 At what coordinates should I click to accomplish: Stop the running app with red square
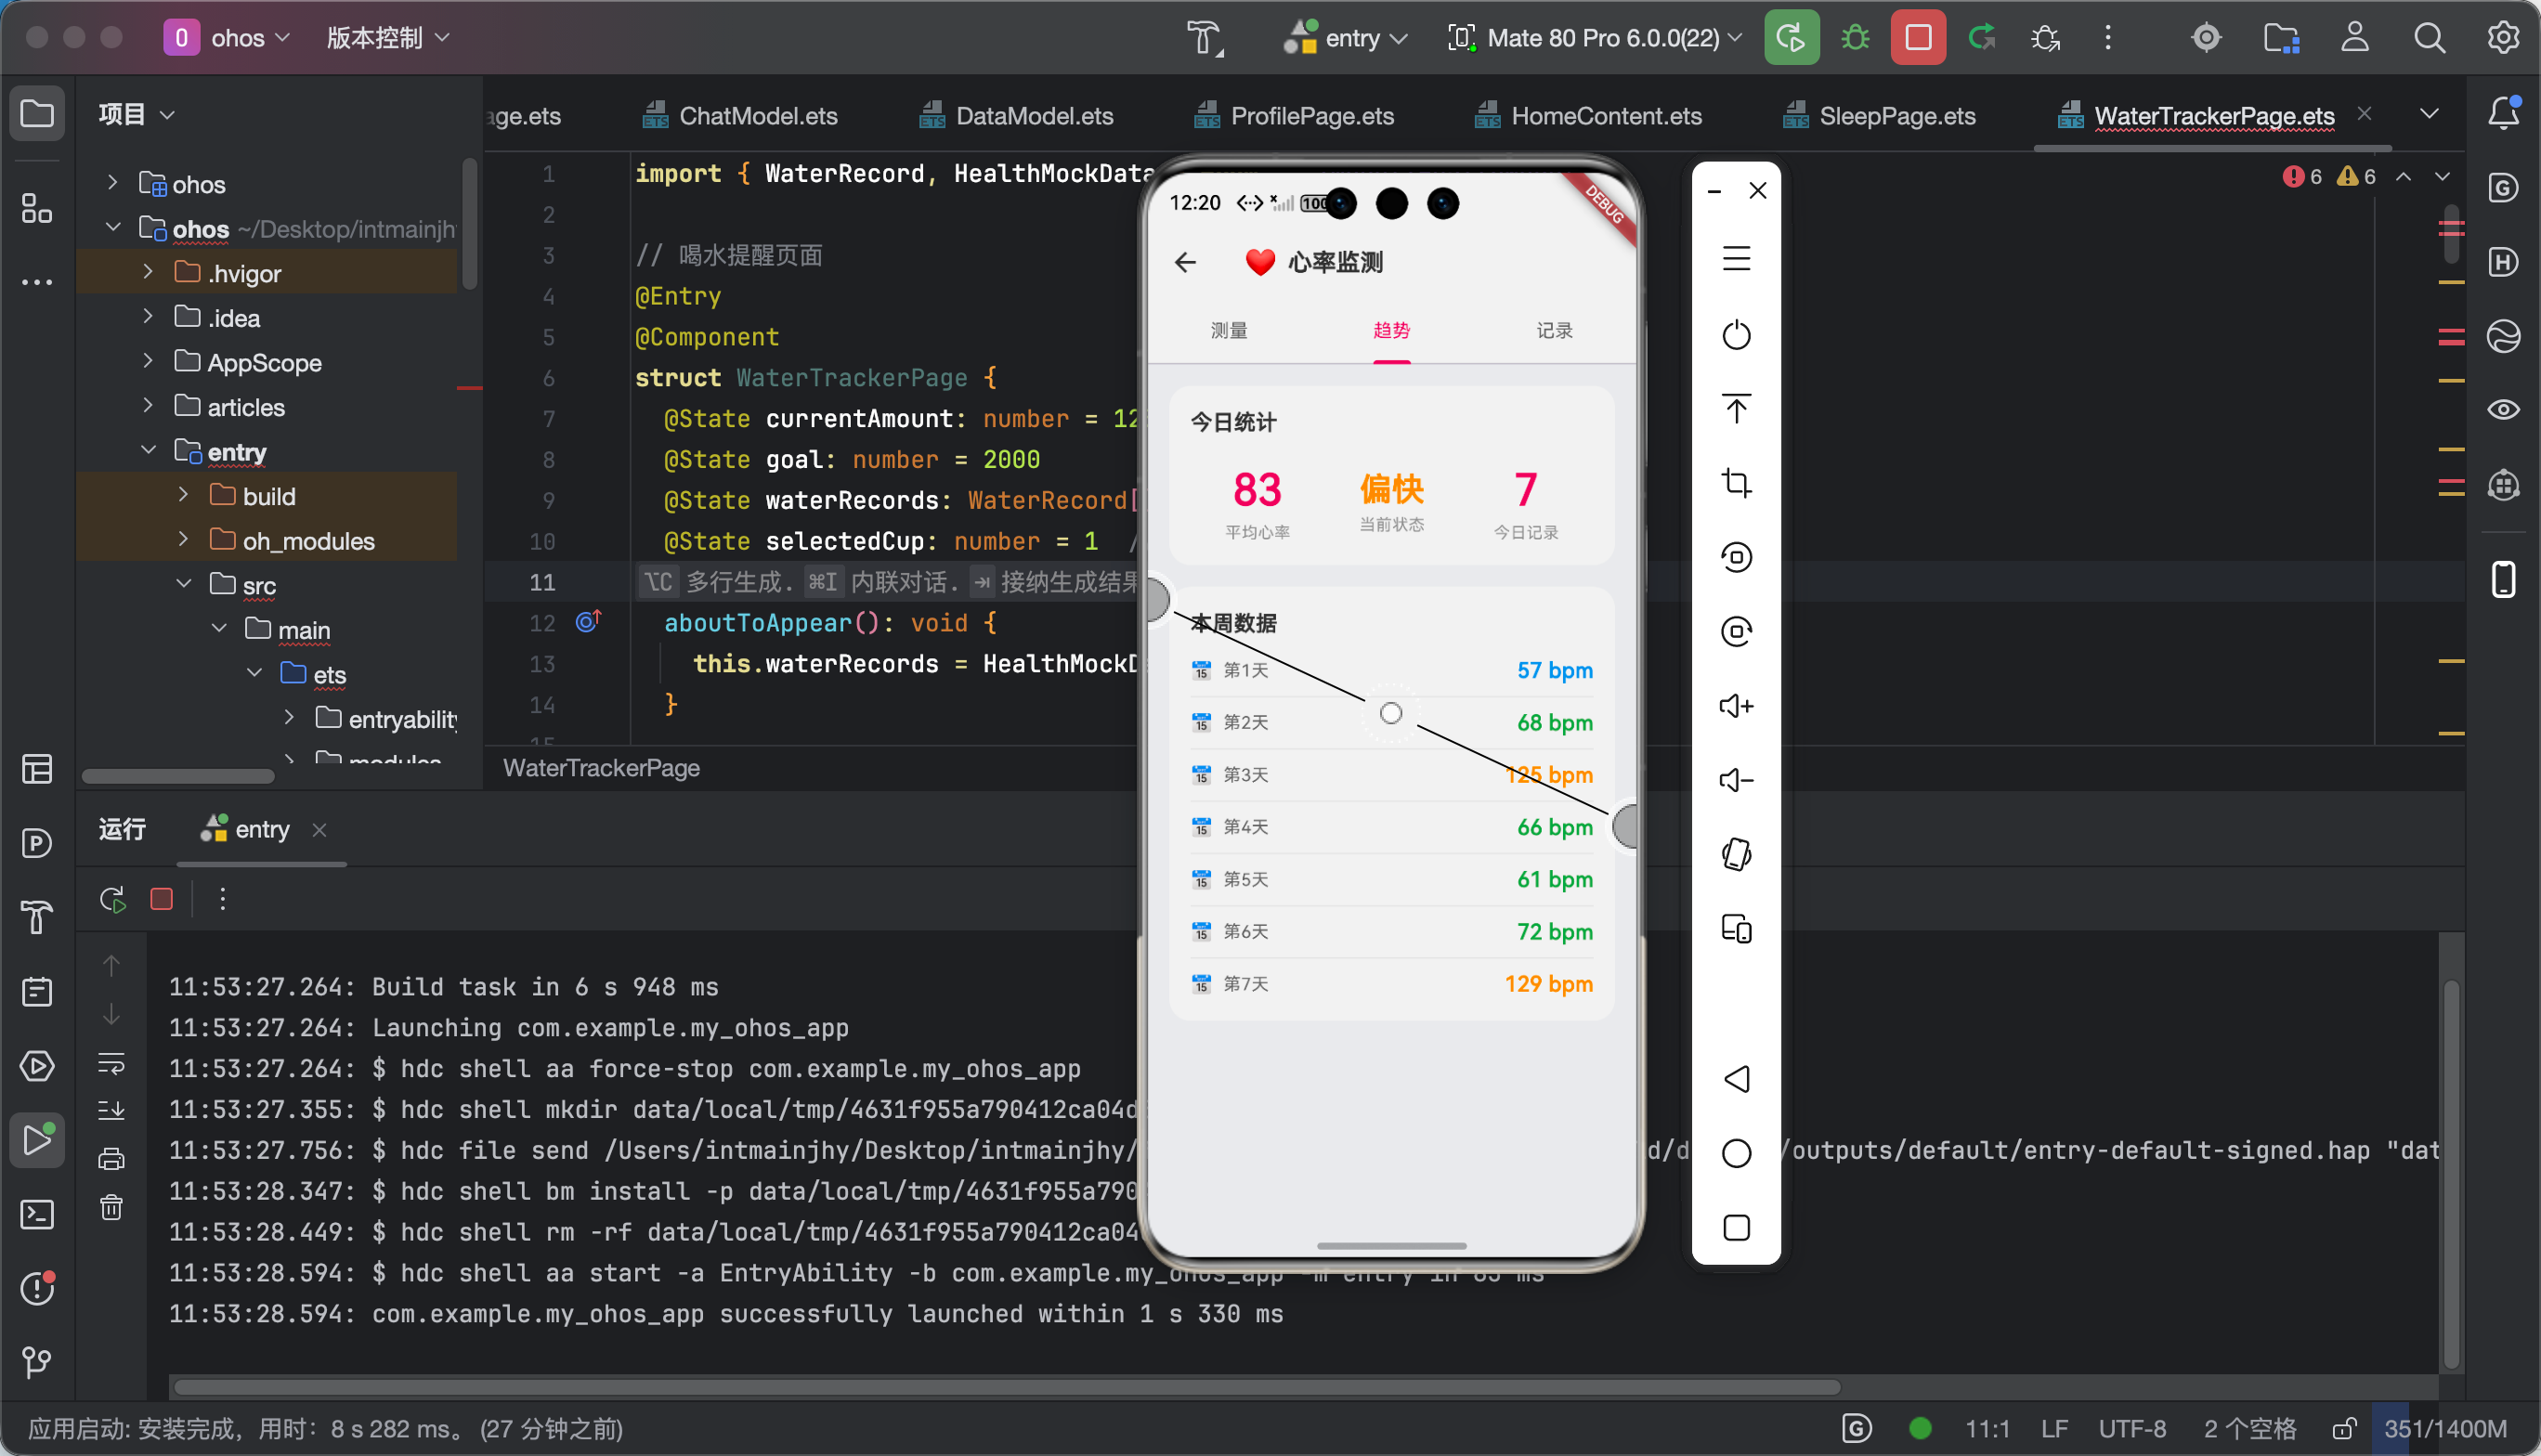[1918, 38]
